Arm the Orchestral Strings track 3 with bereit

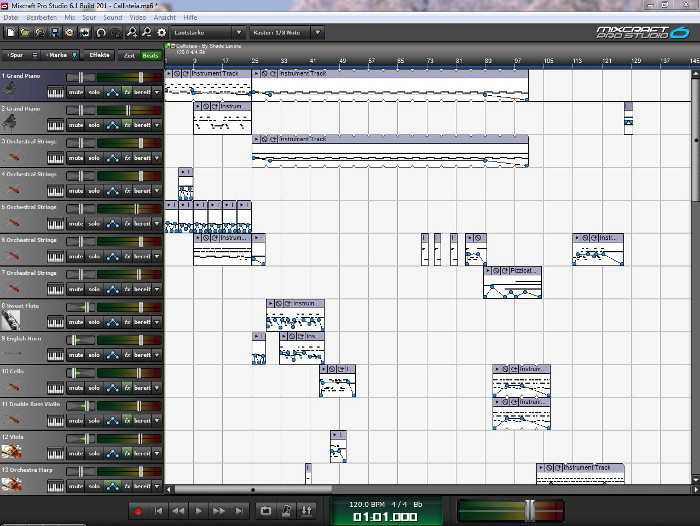point(142,158)
